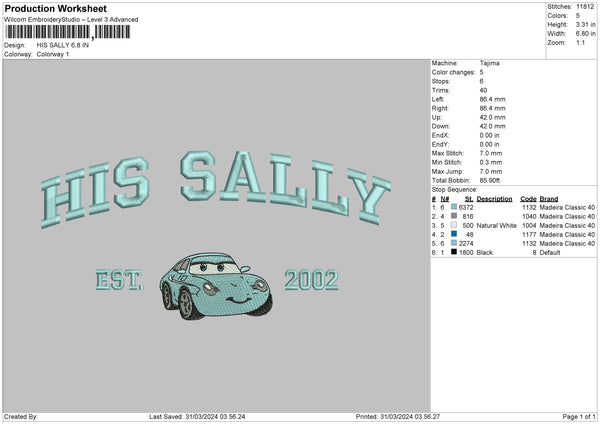Click the light blue swatch for stop 1
Viewport: 600px width, 424px height.
coord(456,207)
